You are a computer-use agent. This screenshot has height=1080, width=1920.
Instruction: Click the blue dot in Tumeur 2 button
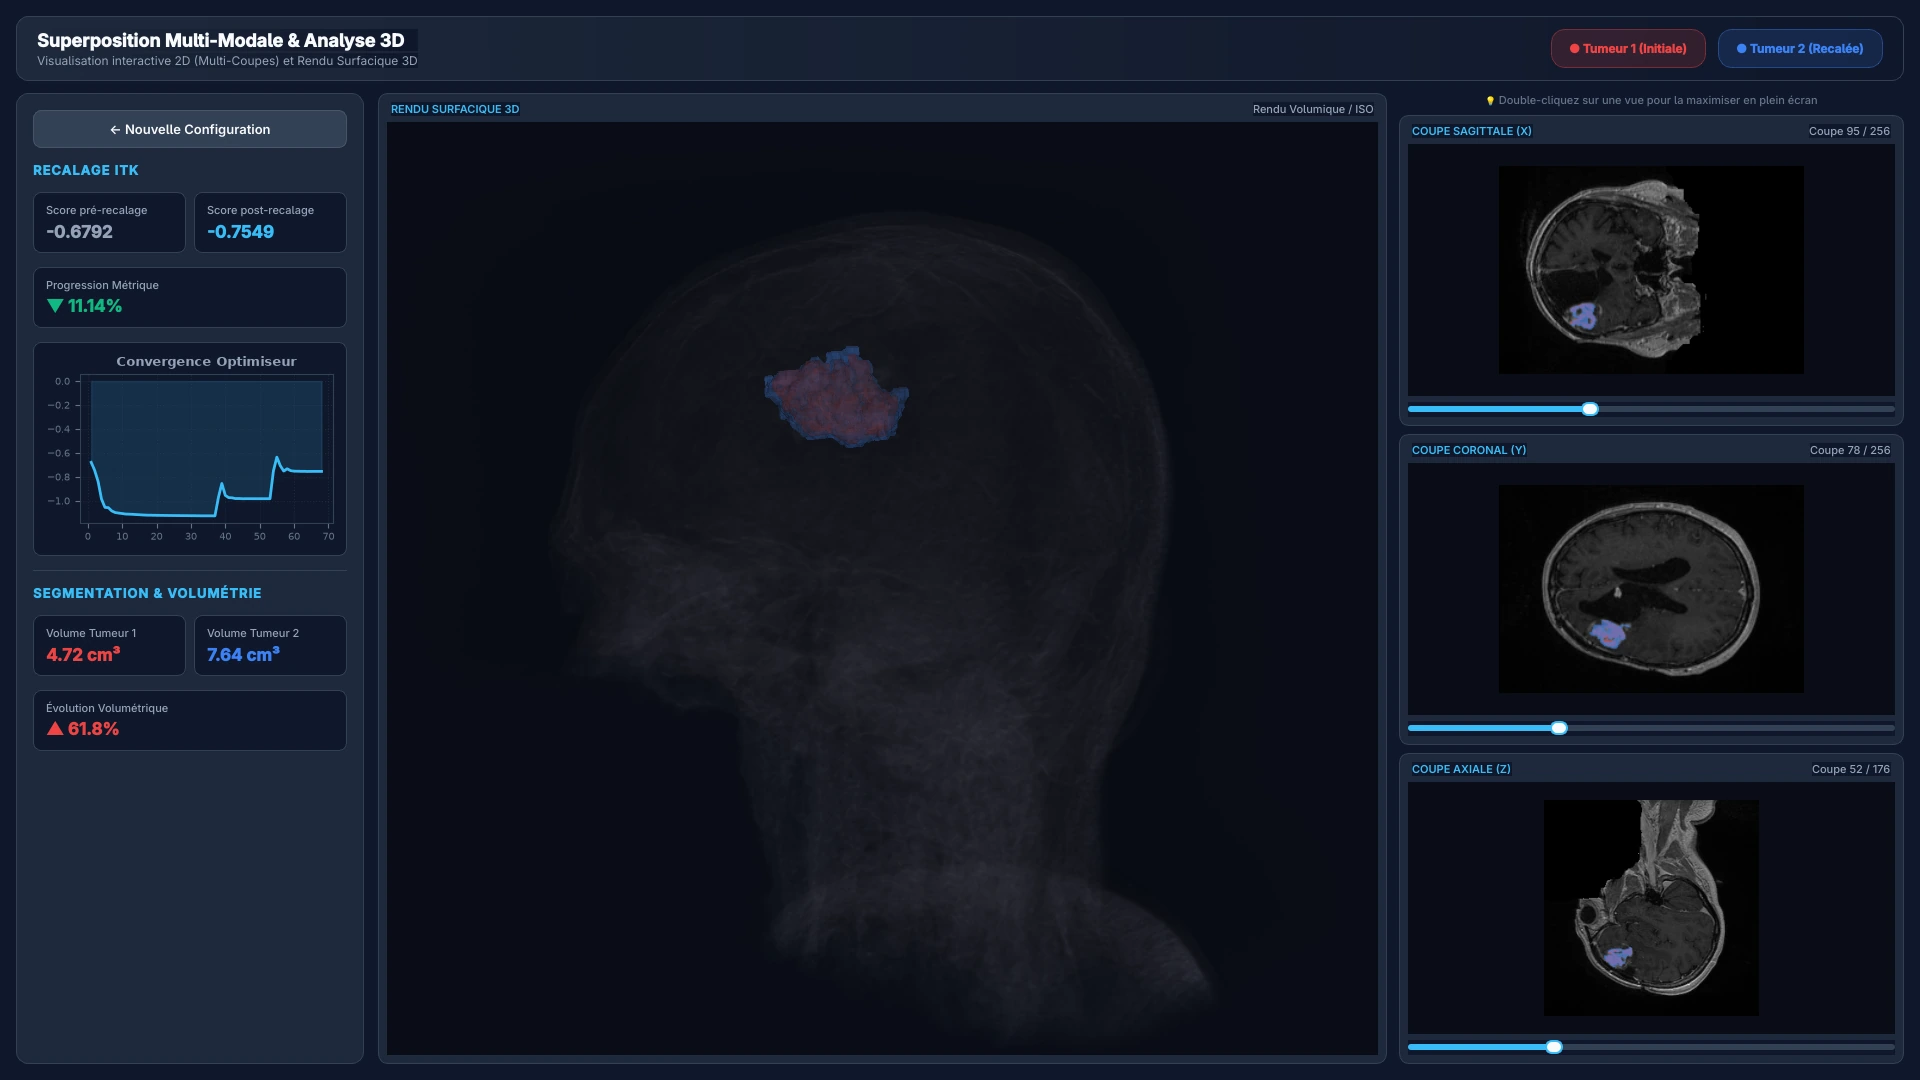[x=1741, y=48]
